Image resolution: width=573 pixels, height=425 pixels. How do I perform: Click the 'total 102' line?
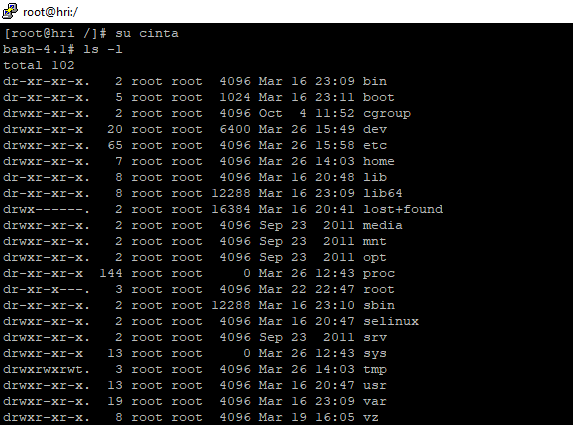click(39, 65)
